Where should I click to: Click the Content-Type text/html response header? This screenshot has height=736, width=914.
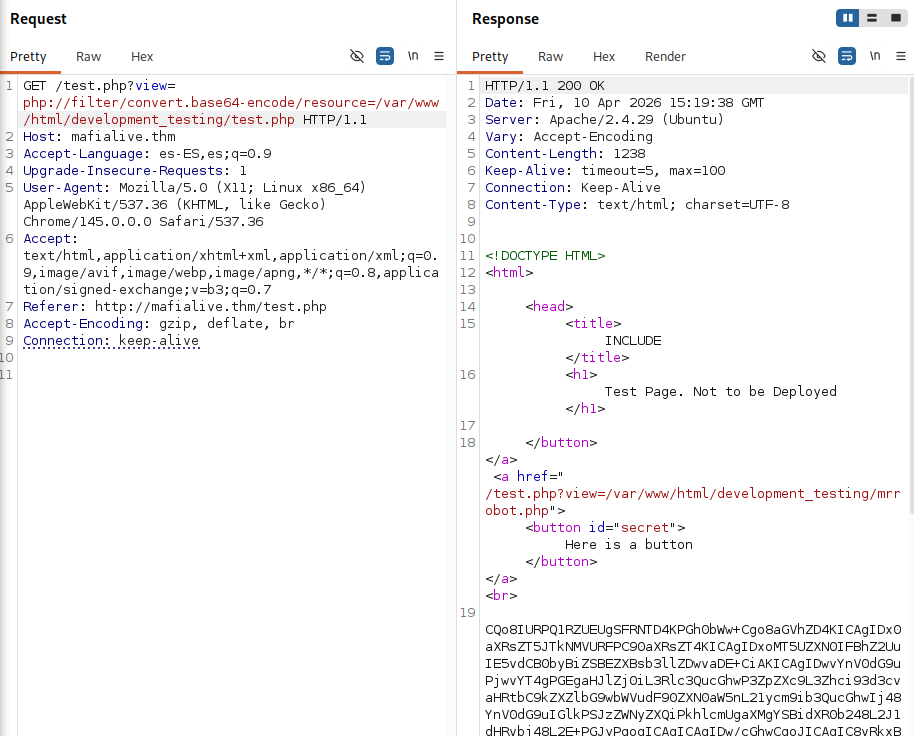pos(637,204)
